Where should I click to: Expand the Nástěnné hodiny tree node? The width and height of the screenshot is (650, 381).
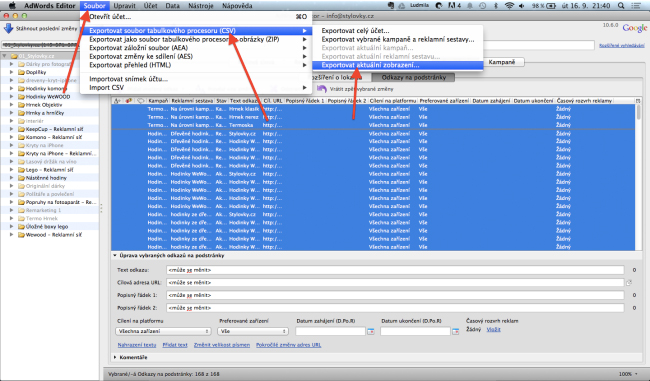(x=12, y=177)
